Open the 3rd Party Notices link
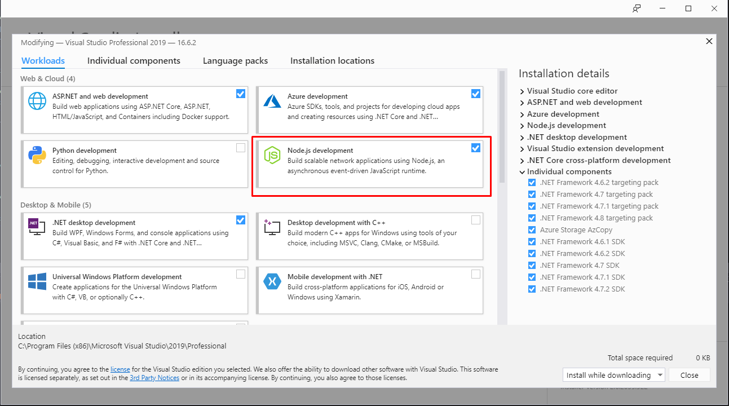Viewport: 729px width, 406px height. (154, 378)
